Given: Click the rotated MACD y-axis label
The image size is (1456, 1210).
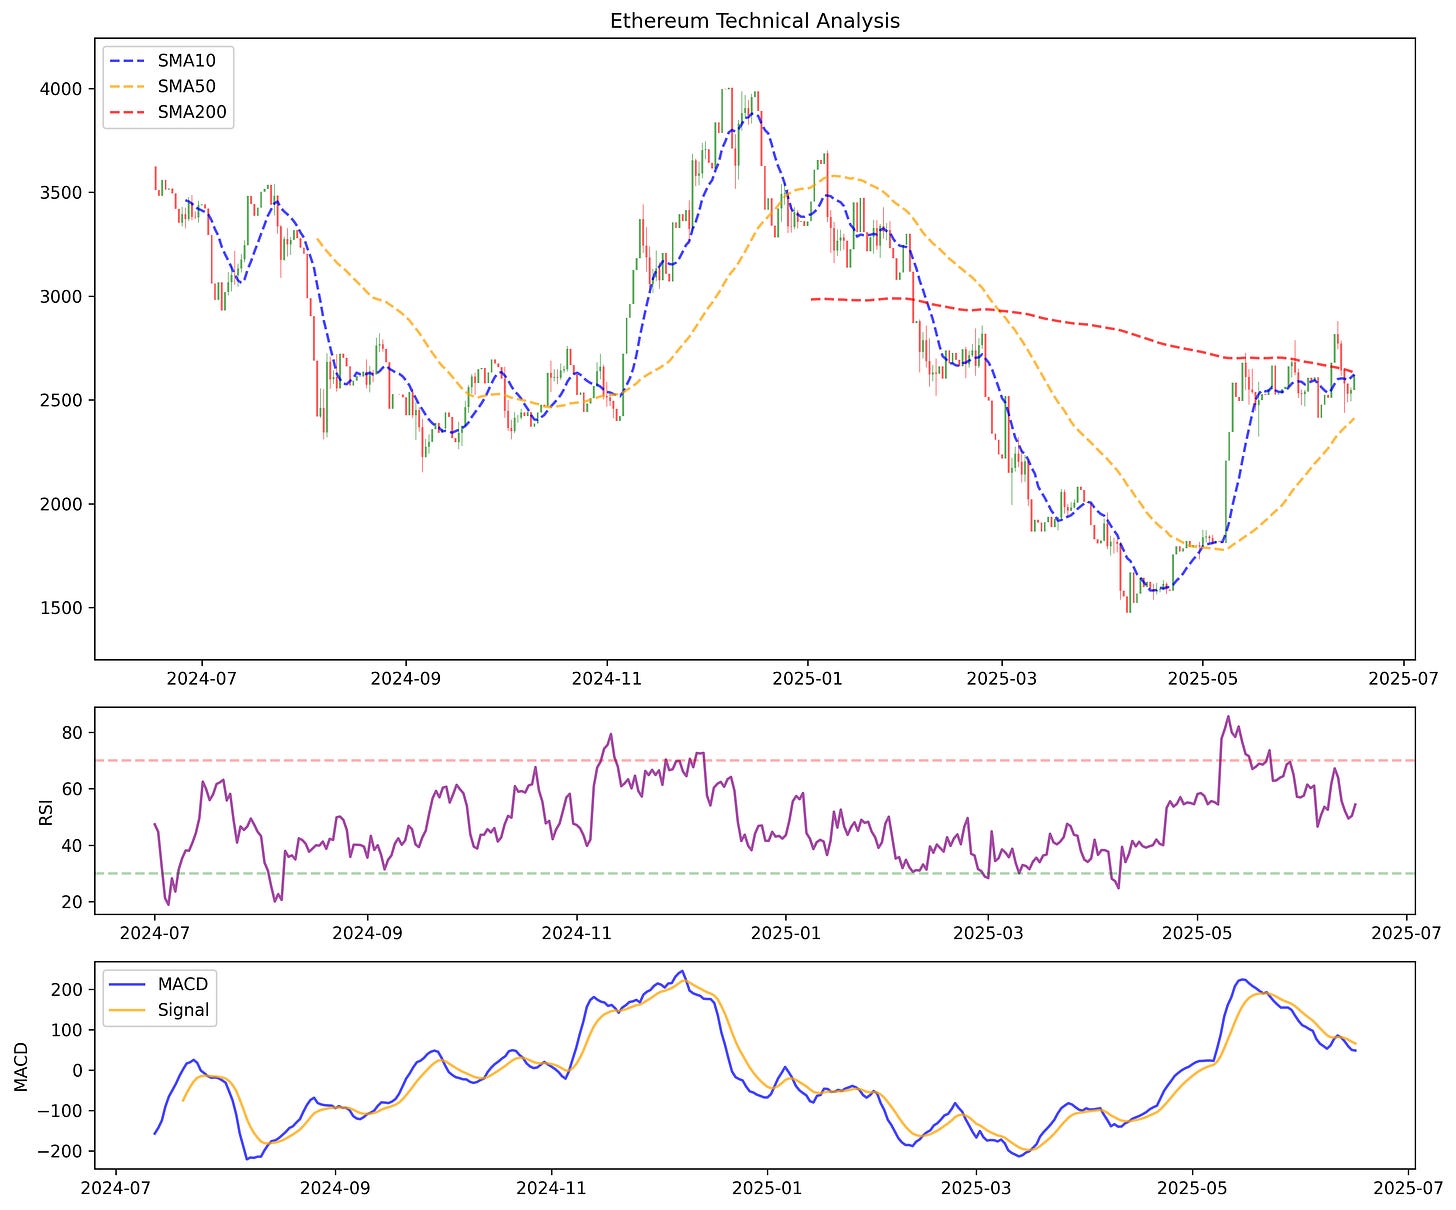Looking at the screenshot, I should [x=22, y=1065].
